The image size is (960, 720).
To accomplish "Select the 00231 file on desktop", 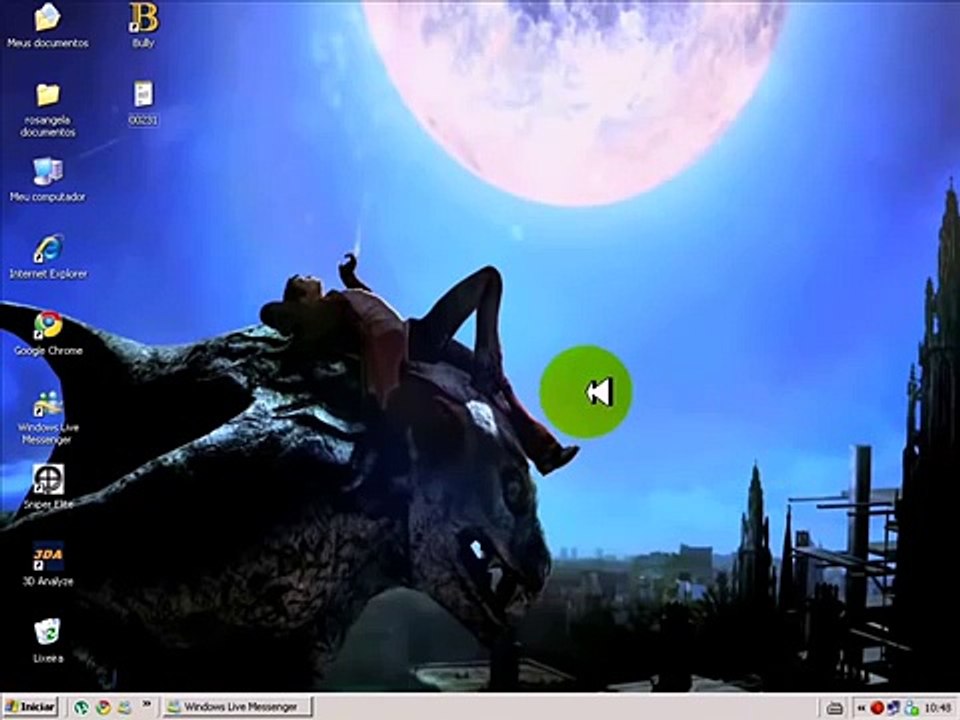I will (143, 103).
